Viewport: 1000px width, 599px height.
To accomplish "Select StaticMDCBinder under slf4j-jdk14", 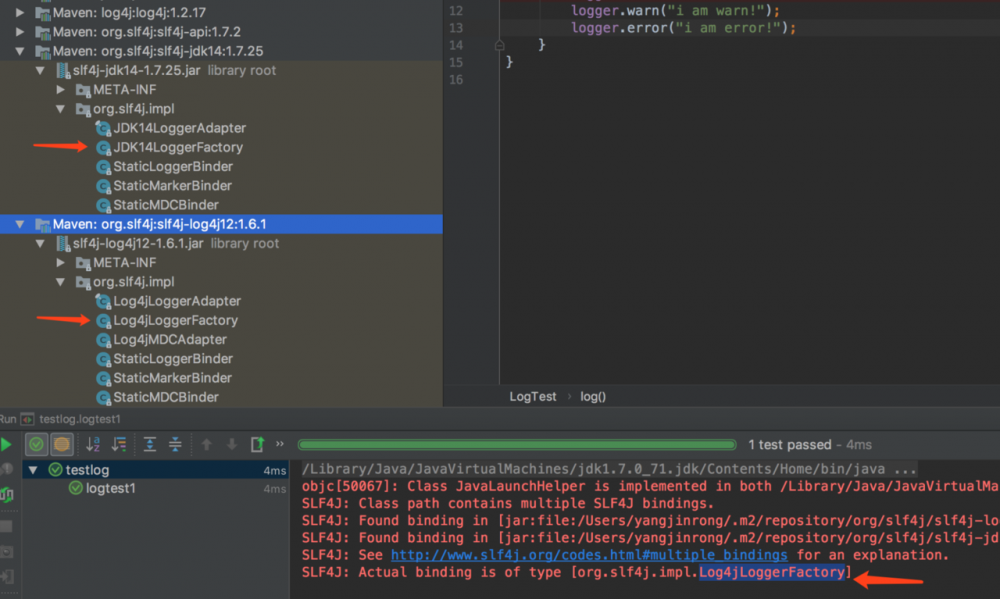I will 166,205.
